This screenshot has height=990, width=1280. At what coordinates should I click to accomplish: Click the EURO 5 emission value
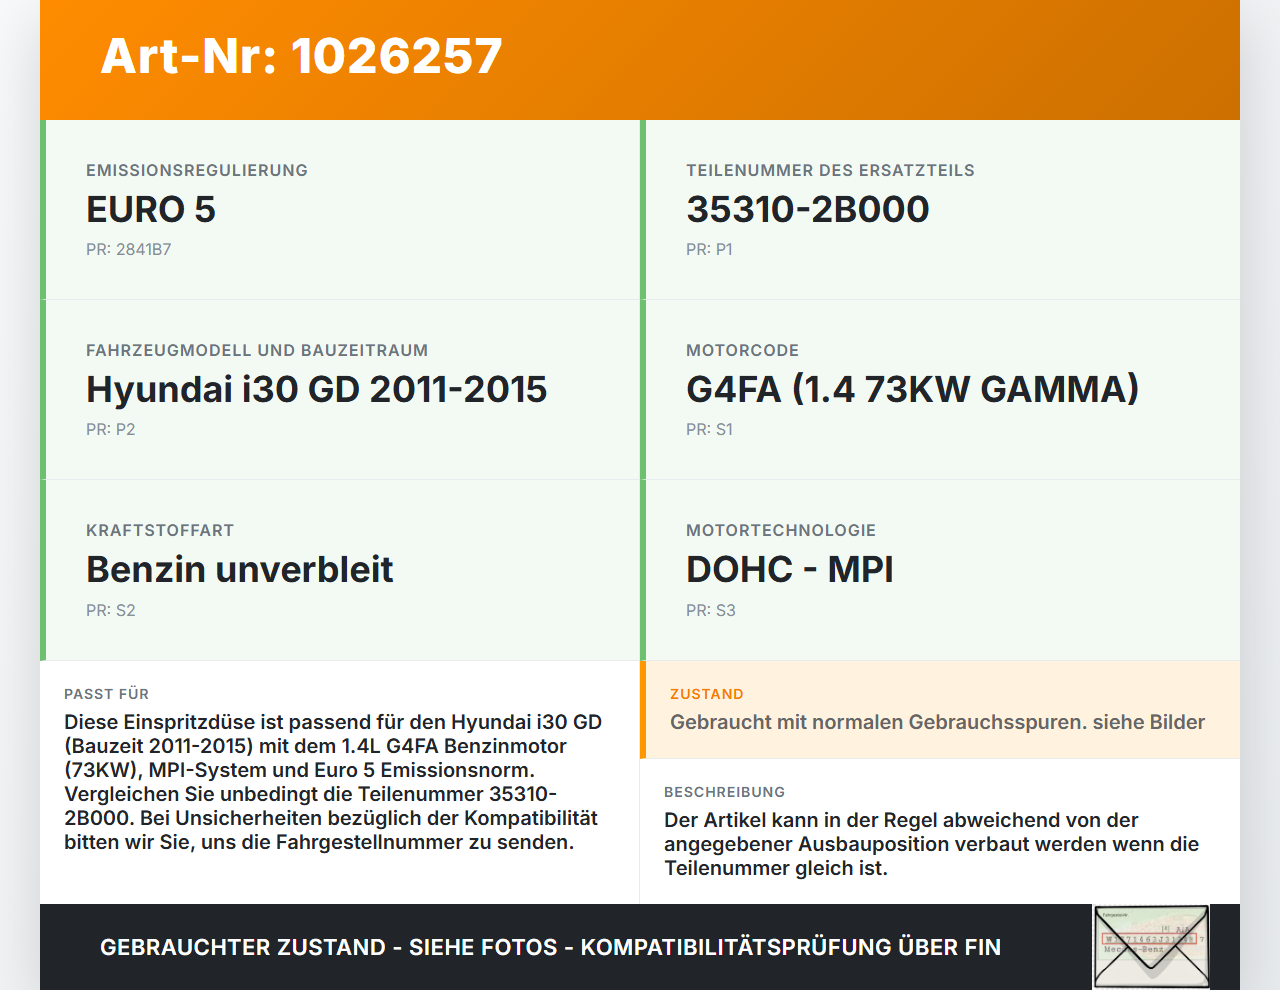[x=151, y=210]
